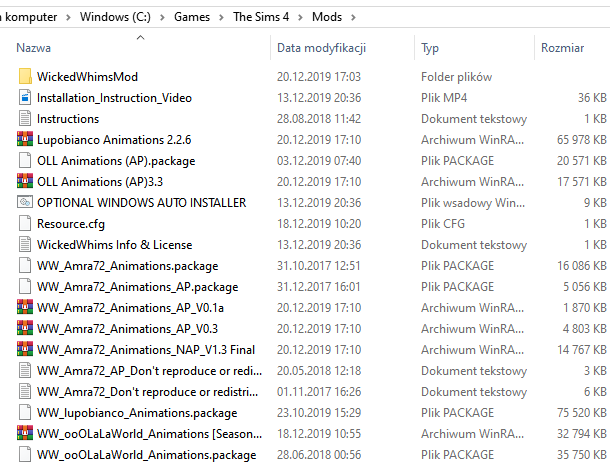This screenshot has height=467, width=610.
Task: Click the size value 65 978 KB
Action: [582, 140]
